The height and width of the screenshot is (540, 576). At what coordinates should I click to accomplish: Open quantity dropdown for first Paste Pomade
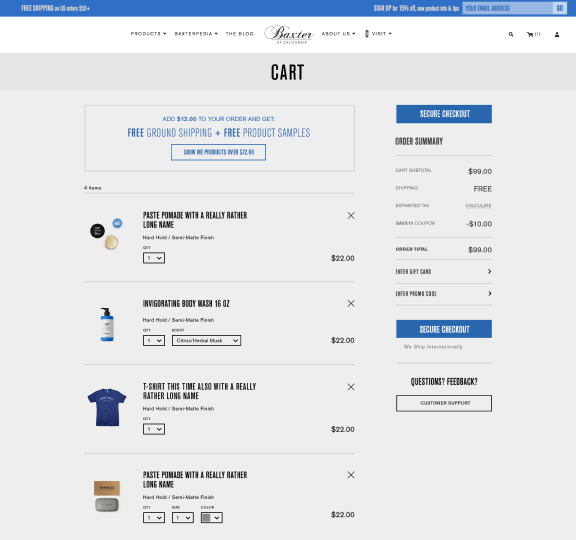[154, 258]
